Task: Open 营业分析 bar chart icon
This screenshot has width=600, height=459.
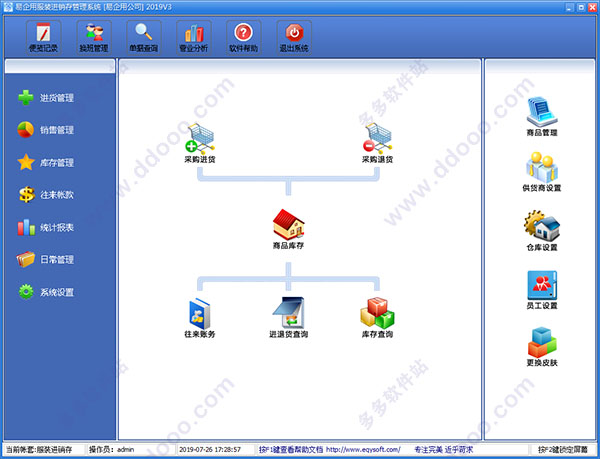Action: click(194, 37)
